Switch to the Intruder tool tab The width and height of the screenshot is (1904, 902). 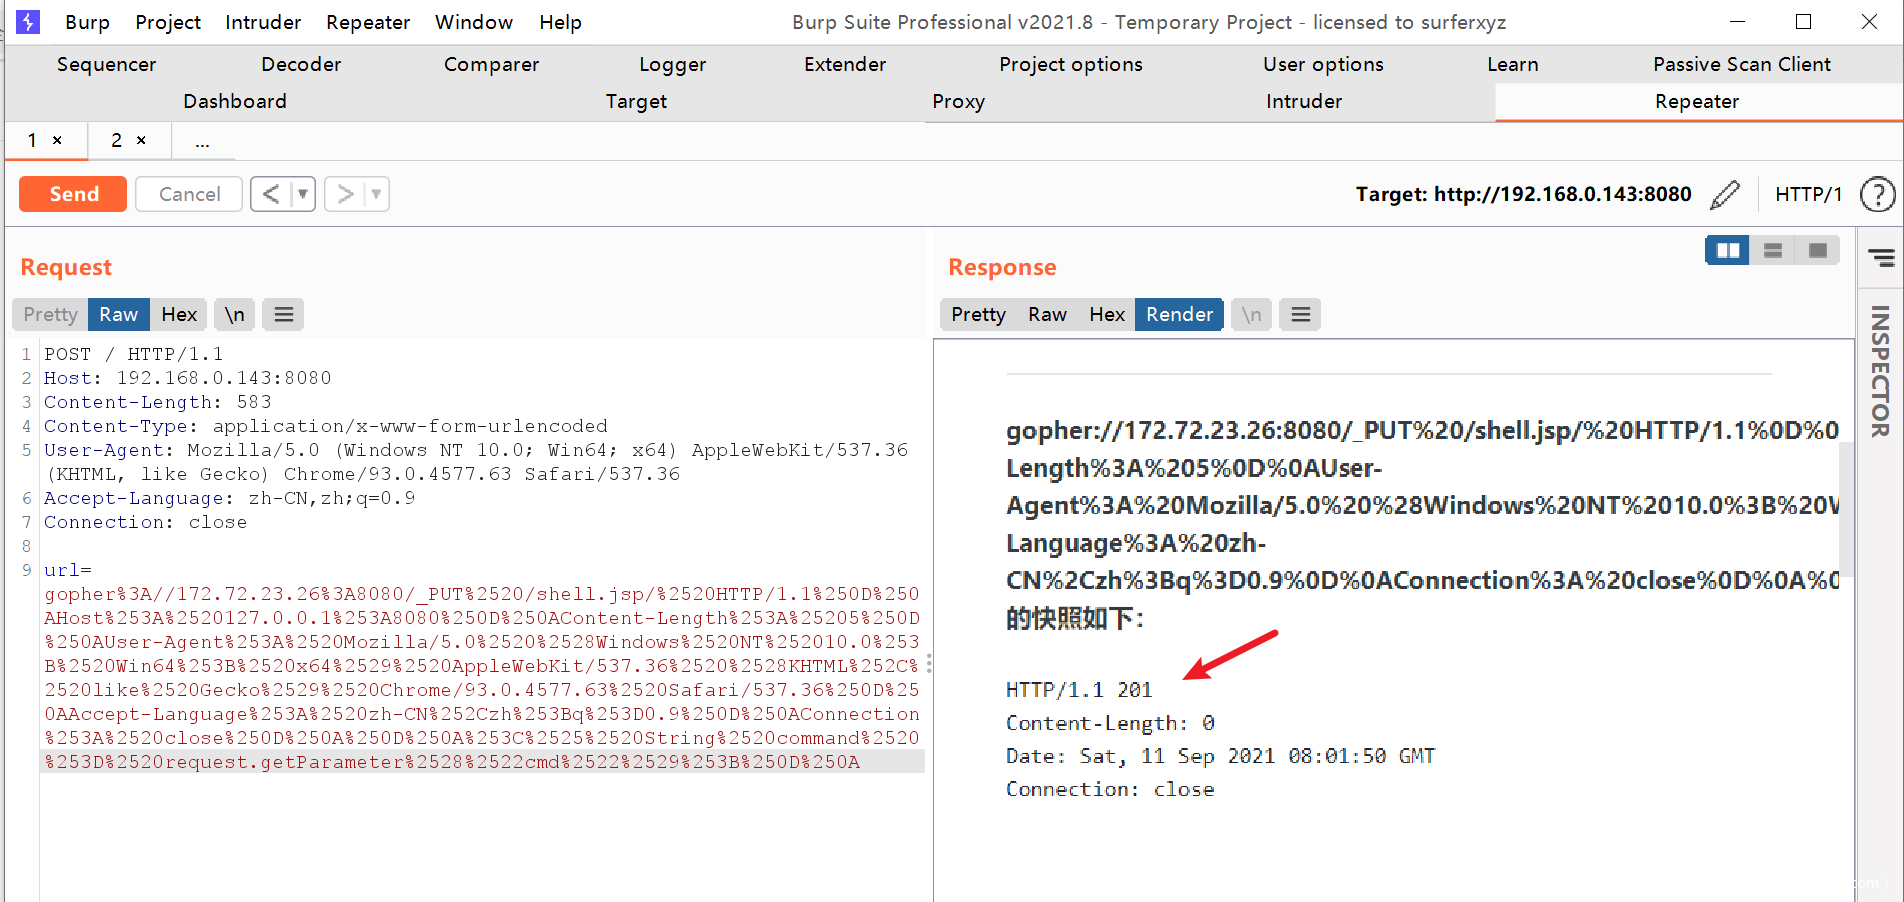[1303, 101]
